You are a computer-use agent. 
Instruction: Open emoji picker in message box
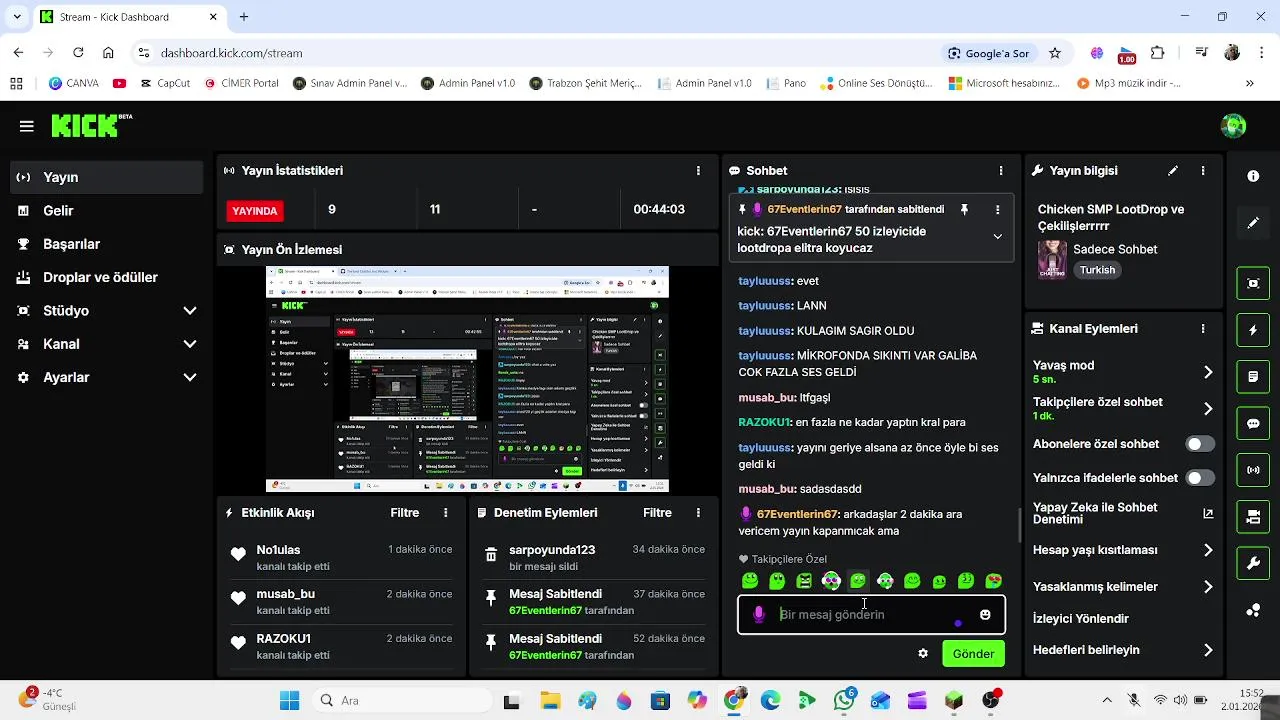985,615
